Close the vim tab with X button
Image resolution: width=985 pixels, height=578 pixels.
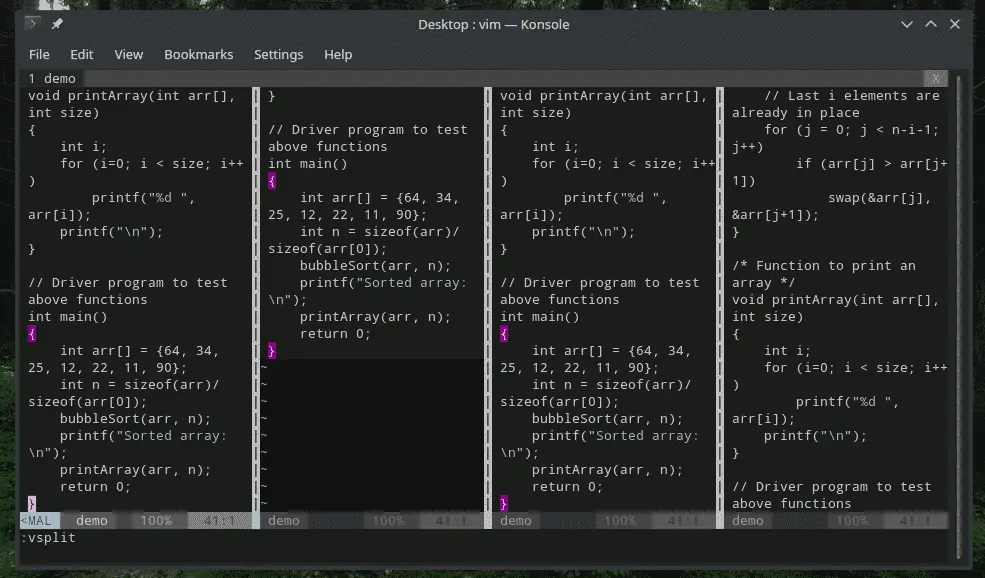pos(935,79)
